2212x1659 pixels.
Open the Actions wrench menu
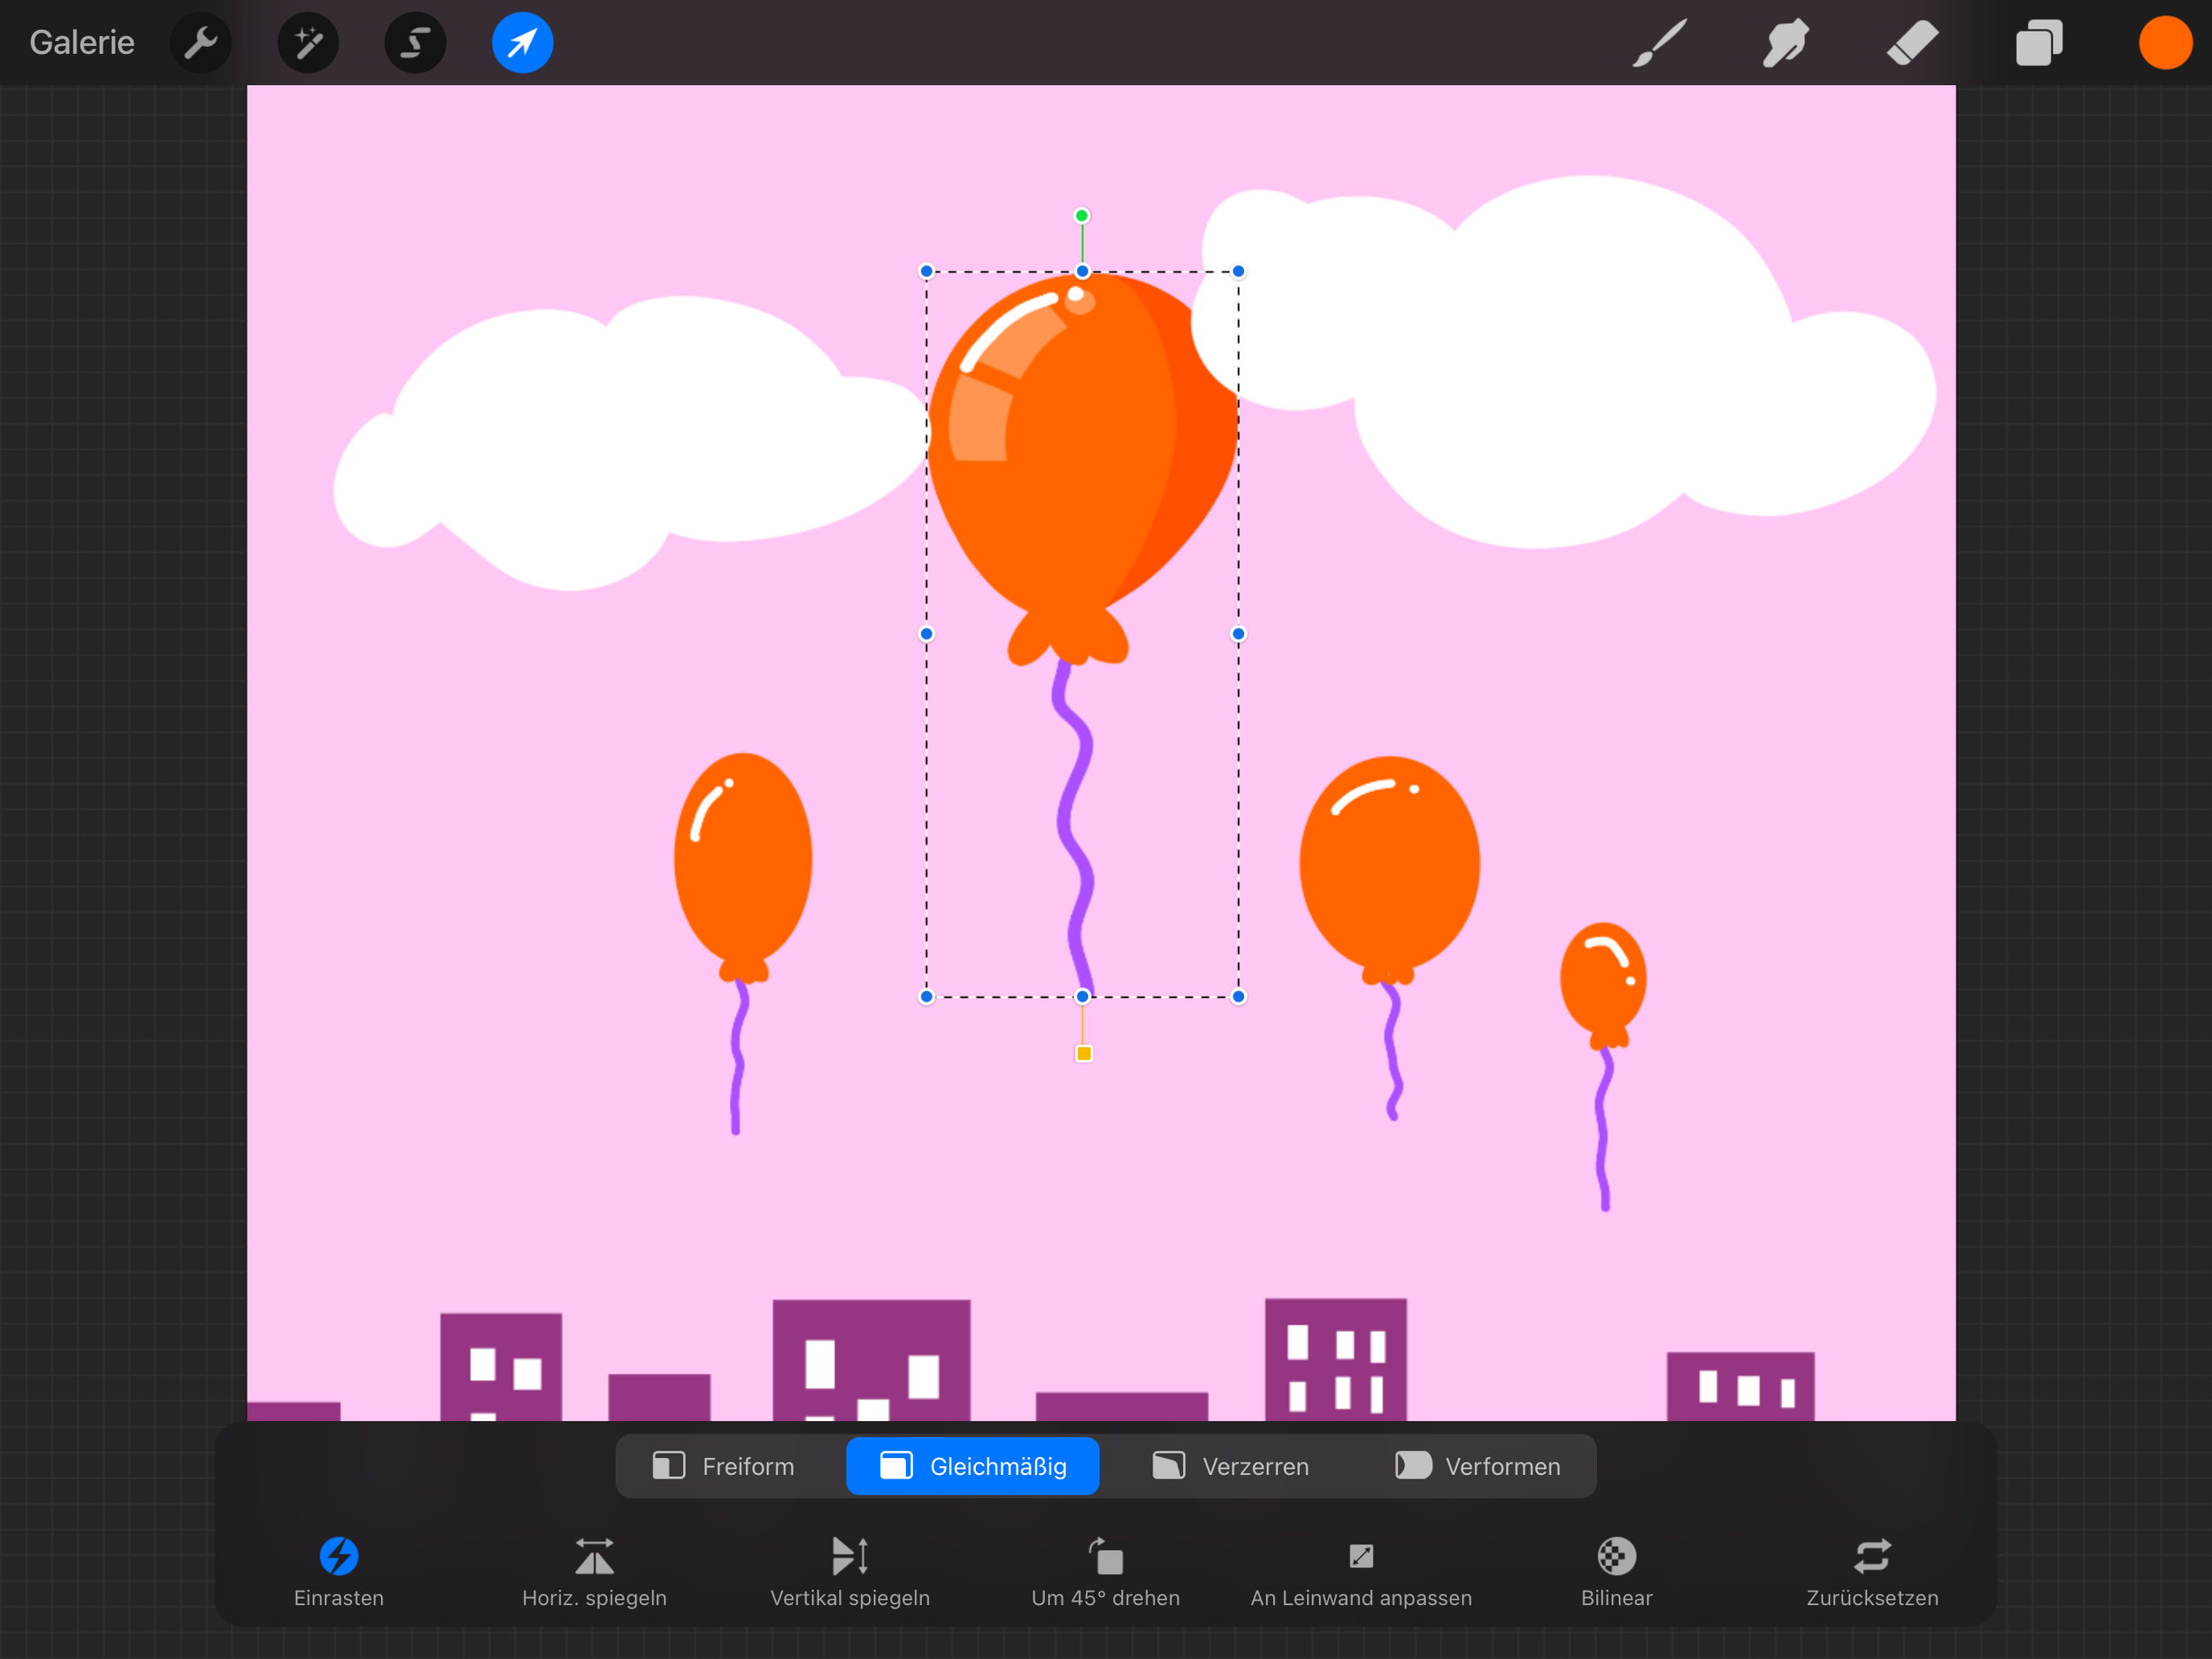(200, 42)
